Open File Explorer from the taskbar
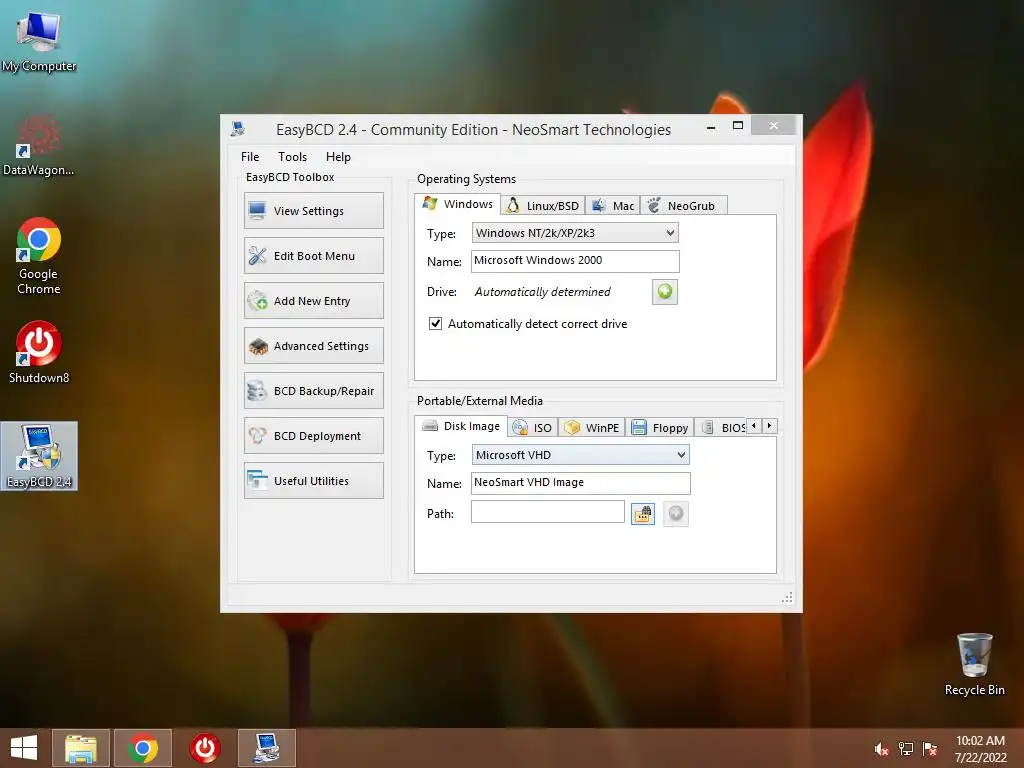Image resolution: width=1024 pixels, height=768 pixels. [x=81, y=748]
